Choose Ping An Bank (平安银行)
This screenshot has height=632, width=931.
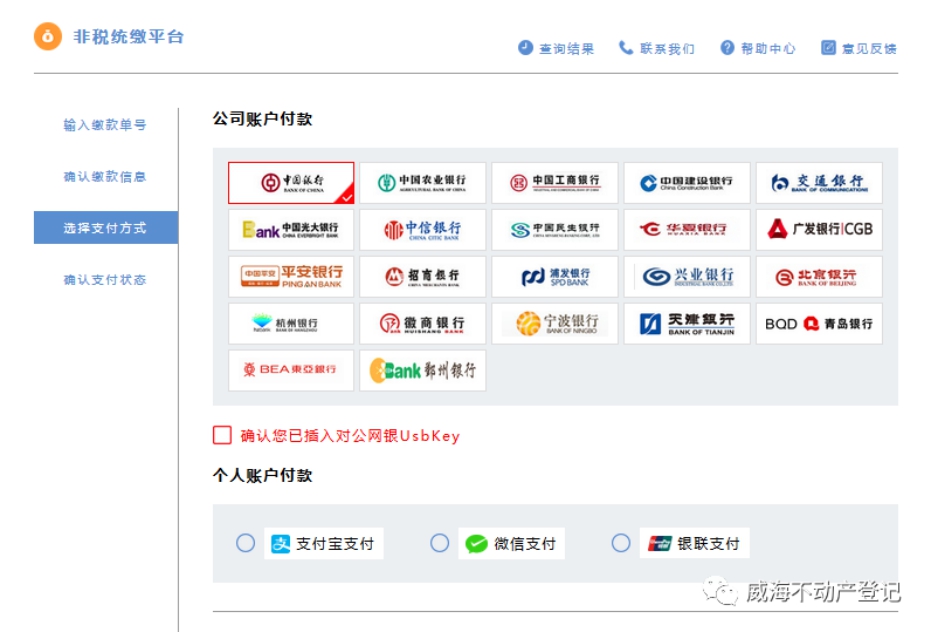(x=291, y=277)
